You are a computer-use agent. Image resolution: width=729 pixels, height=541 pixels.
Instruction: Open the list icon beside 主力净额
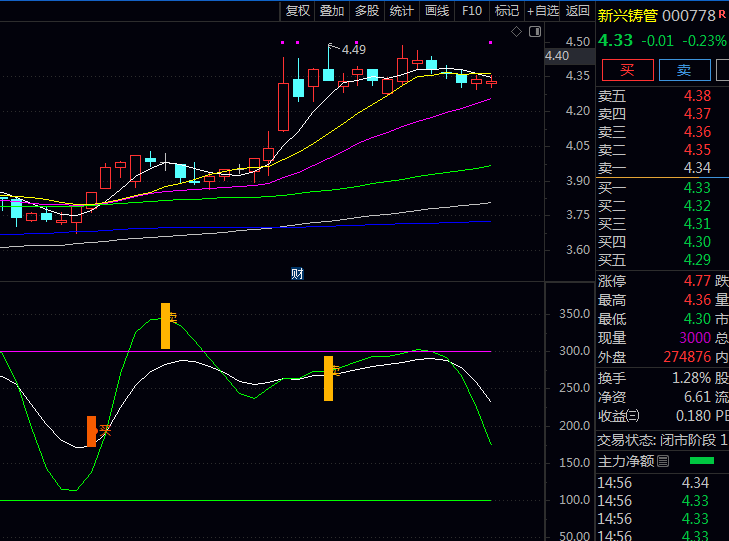(x=663, y=461)
